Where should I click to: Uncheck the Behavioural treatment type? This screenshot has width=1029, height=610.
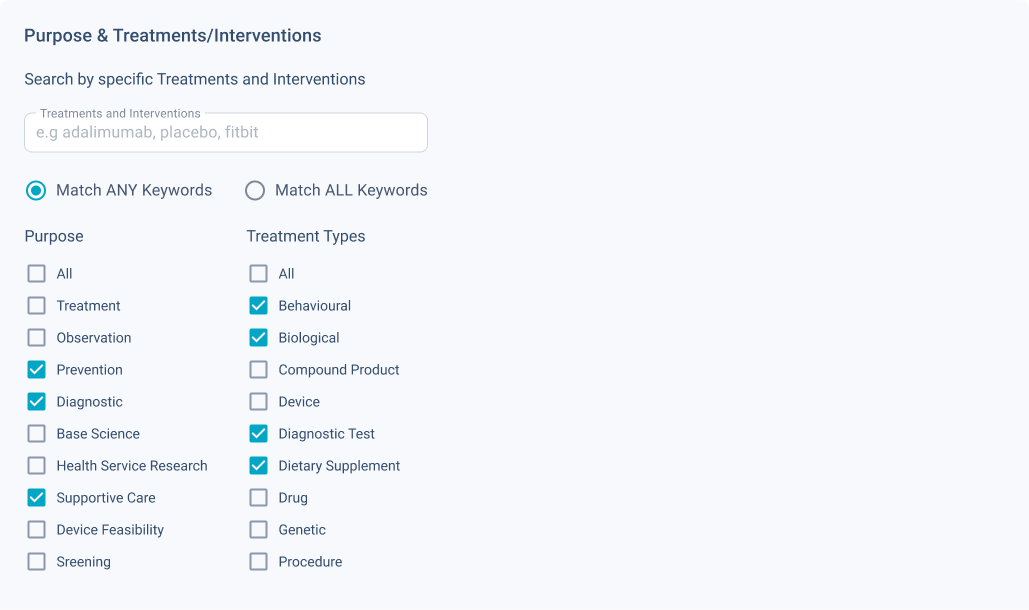(259, 306)
